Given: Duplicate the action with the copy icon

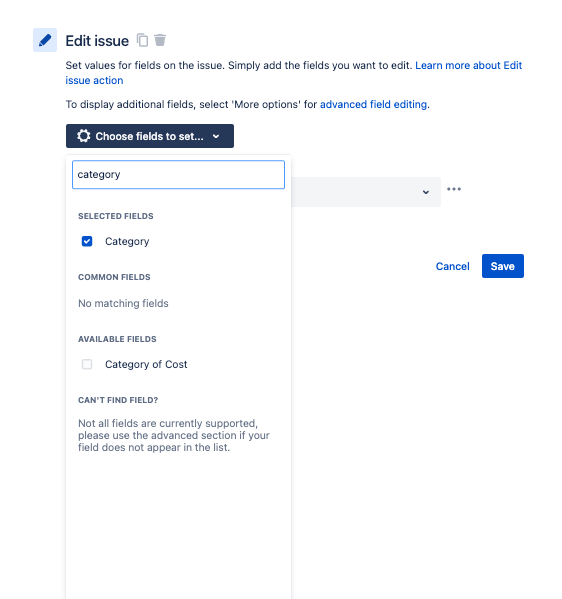Looking at the screenshot, I should 143,40.
